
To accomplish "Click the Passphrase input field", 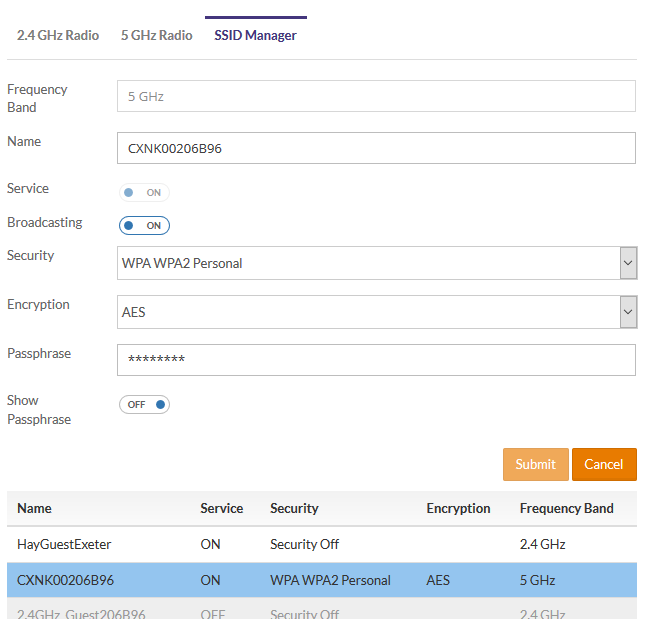I will coord(376,360).
